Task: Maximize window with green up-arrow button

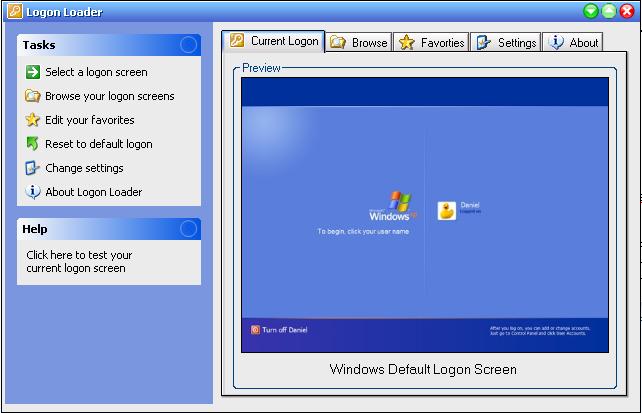Action: click(609, 11)
